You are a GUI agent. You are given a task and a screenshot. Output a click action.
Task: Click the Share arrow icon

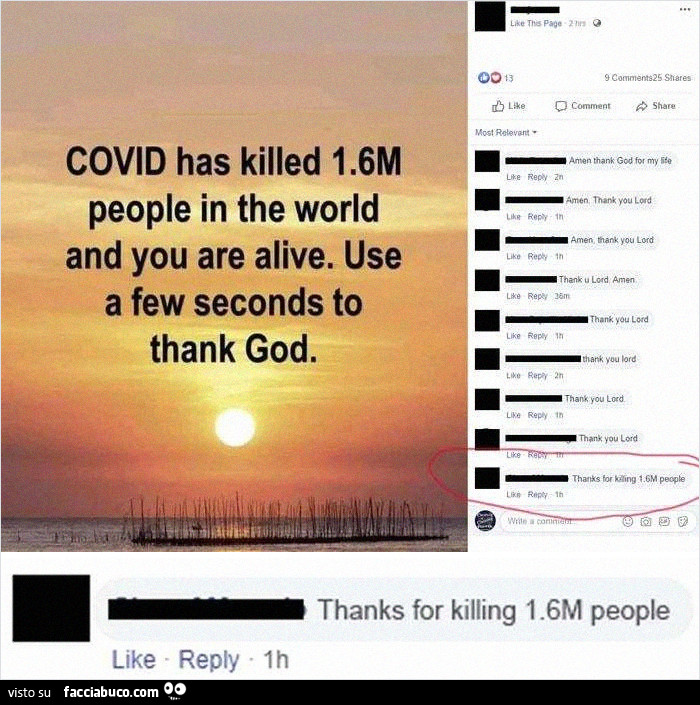[x=641, y=106]
